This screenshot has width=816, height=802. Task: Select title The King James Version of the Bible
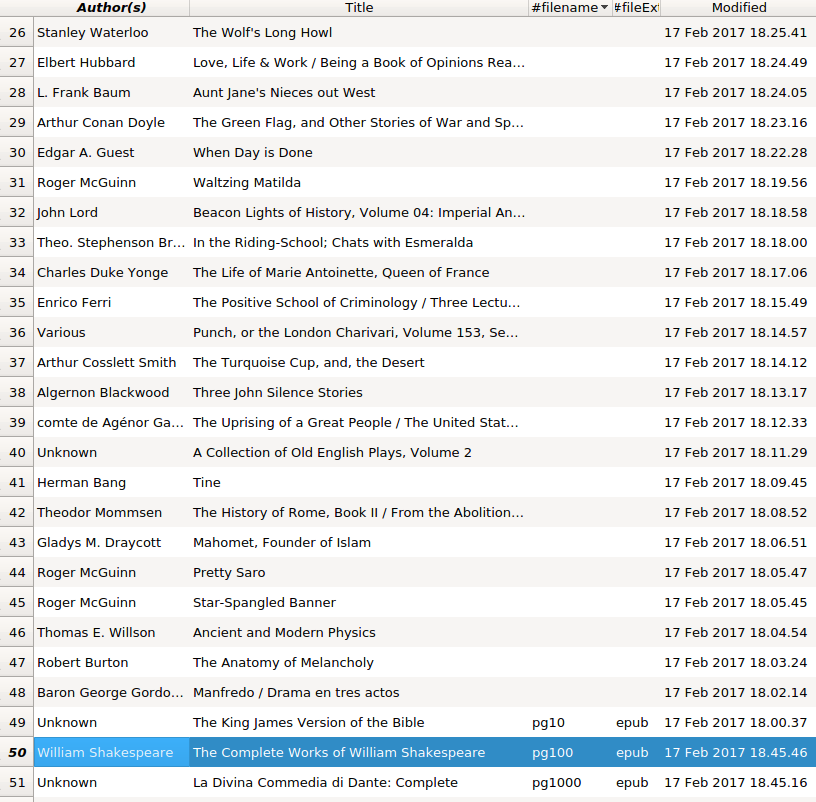point(309,723)
